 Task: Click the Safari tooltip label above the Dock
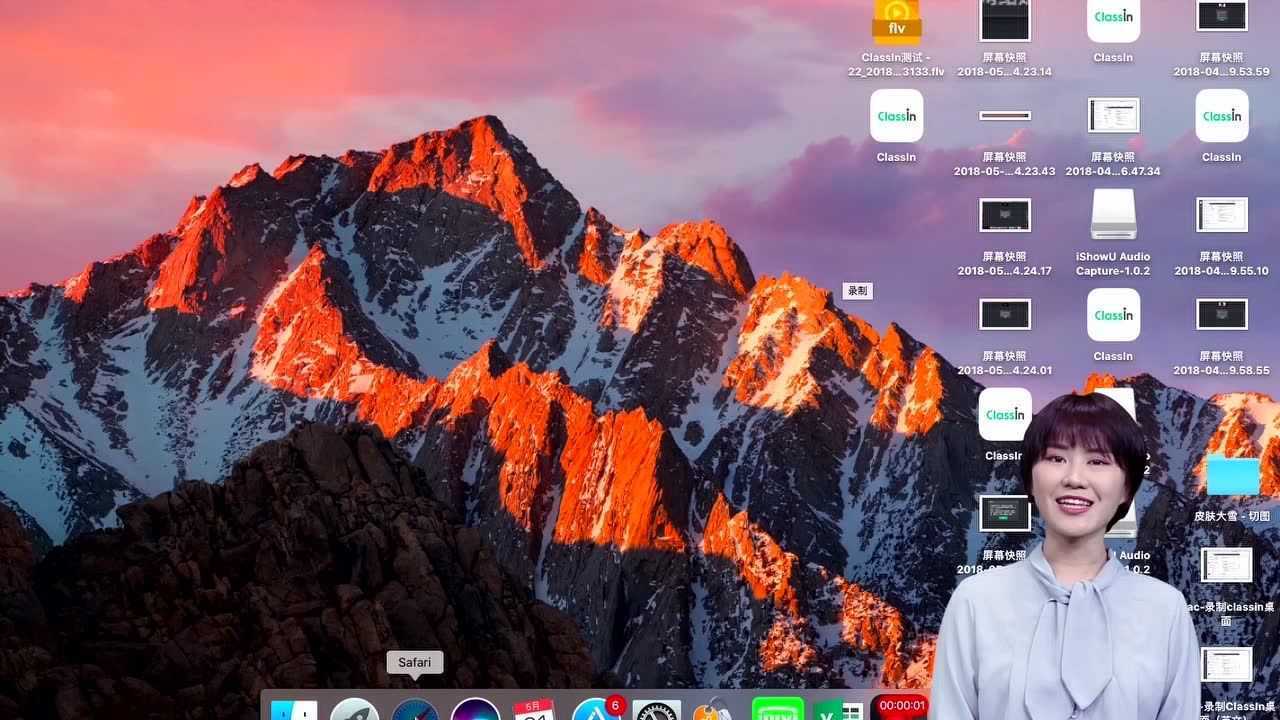[x=415, y=662]
